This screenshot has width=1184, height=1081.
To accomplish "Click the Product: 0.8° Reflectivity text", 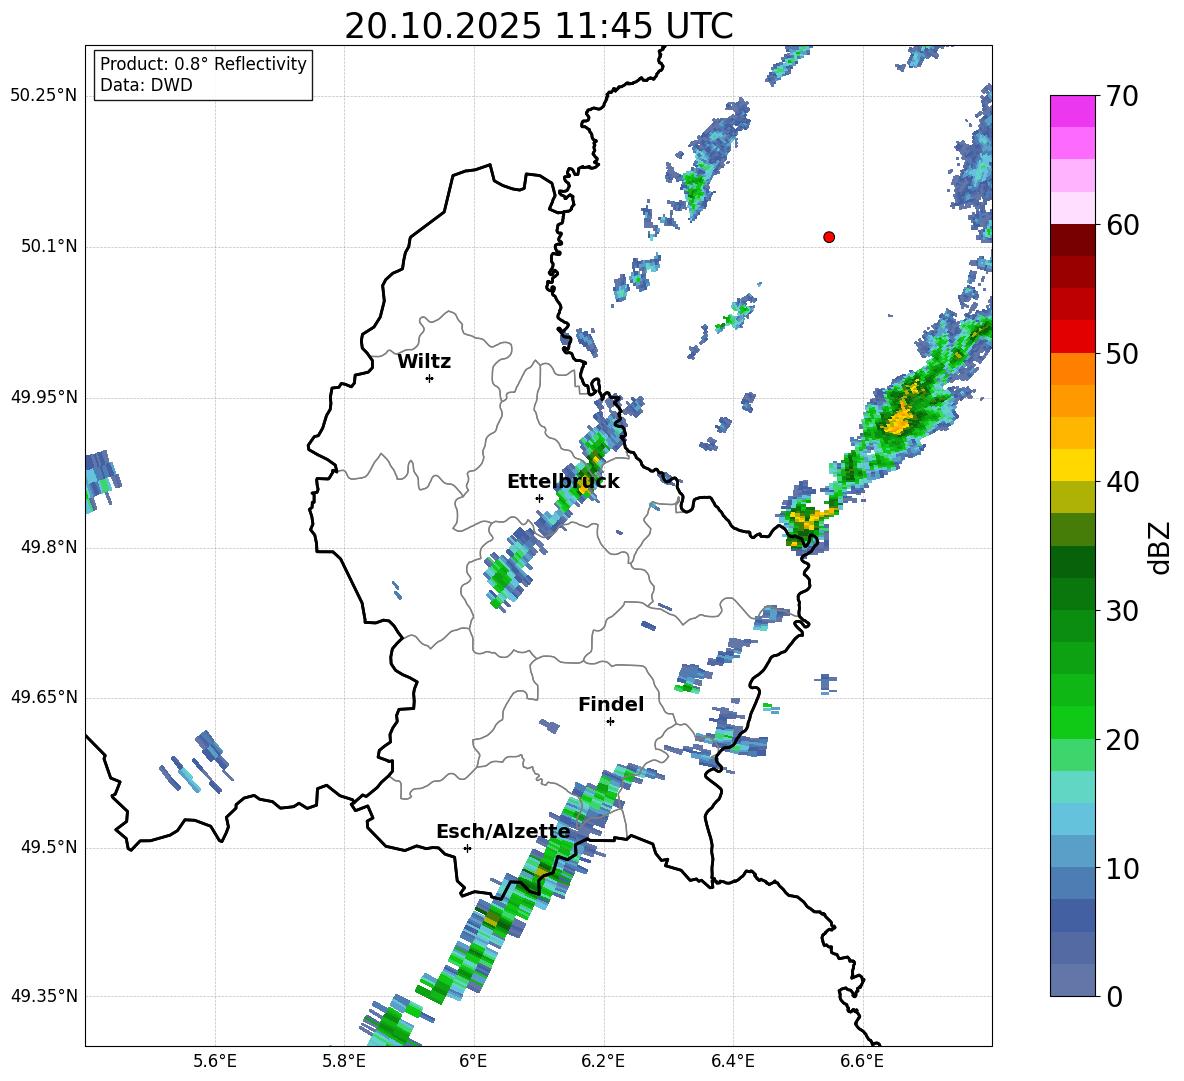I will coord(203,64).
